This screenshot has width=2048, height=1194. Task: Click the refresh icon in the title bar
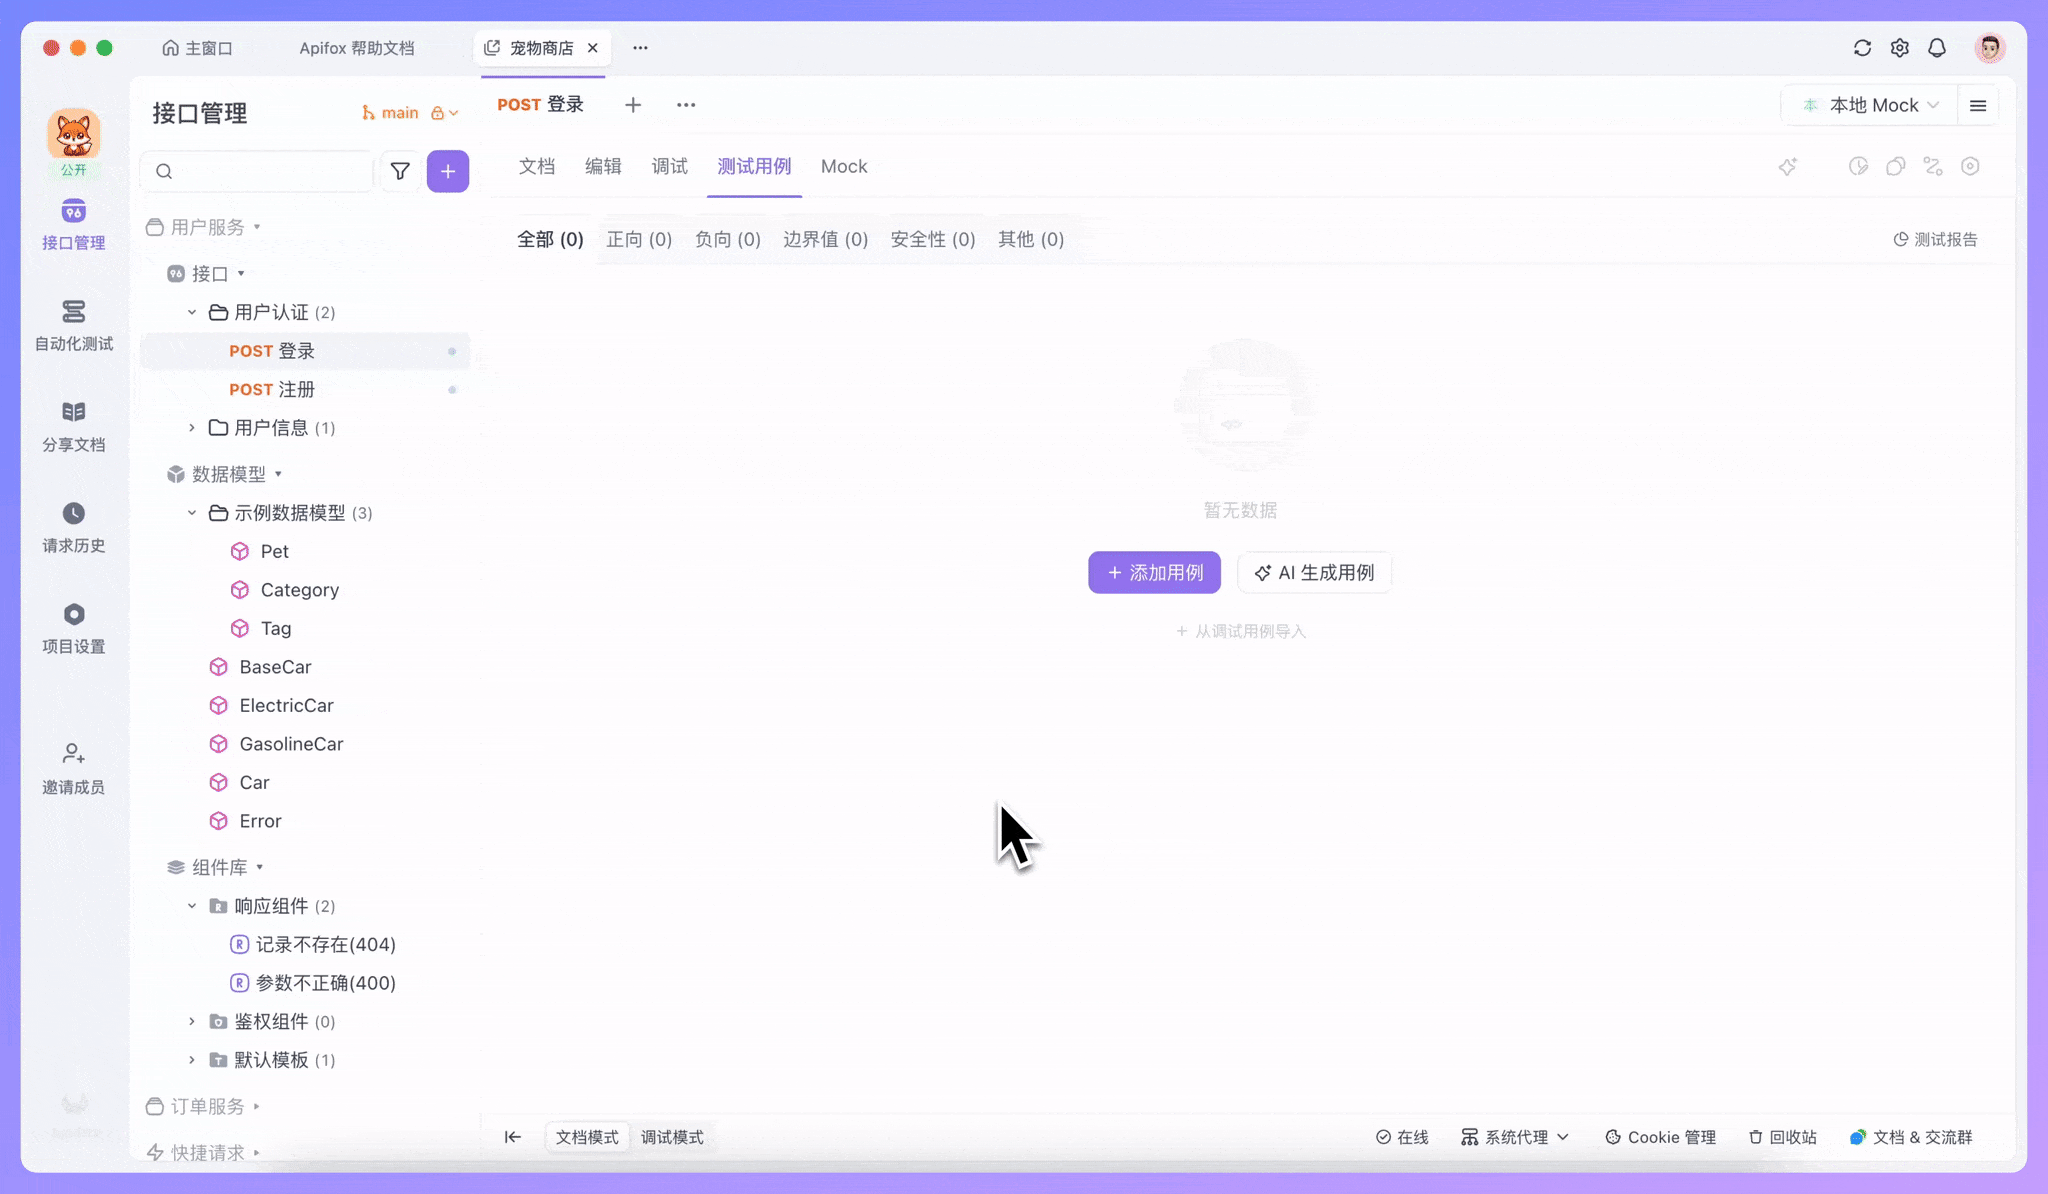click(x=1862, y=47)
